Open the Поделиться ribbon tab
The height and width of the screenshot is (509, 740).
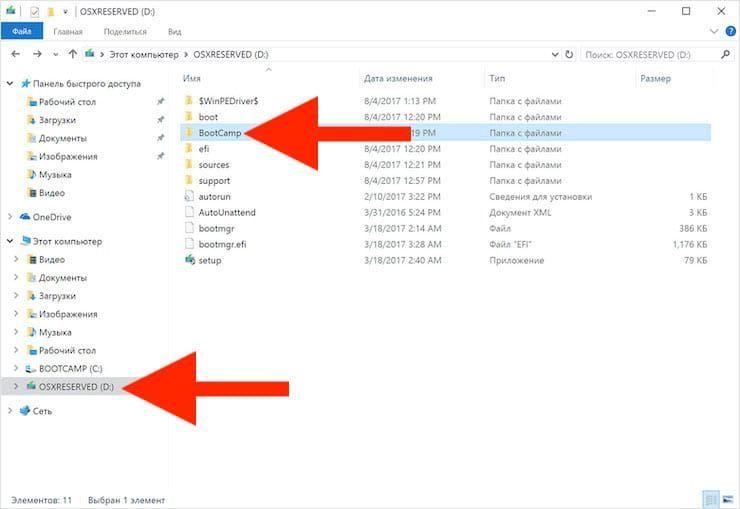tap(125, 32)
